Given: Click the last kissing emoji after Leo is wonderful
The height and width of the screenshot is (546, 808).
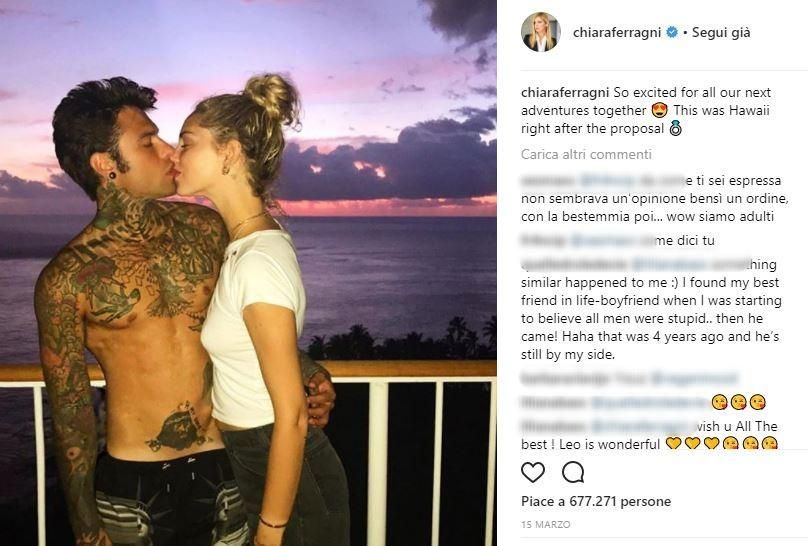Looking at the screenshot, I should pos(769,443).
